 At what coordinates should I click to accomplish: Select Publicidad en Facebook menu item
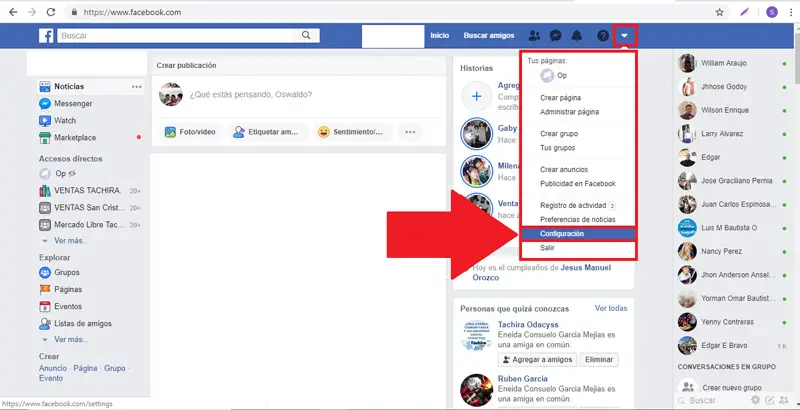(x=578, y=184)
